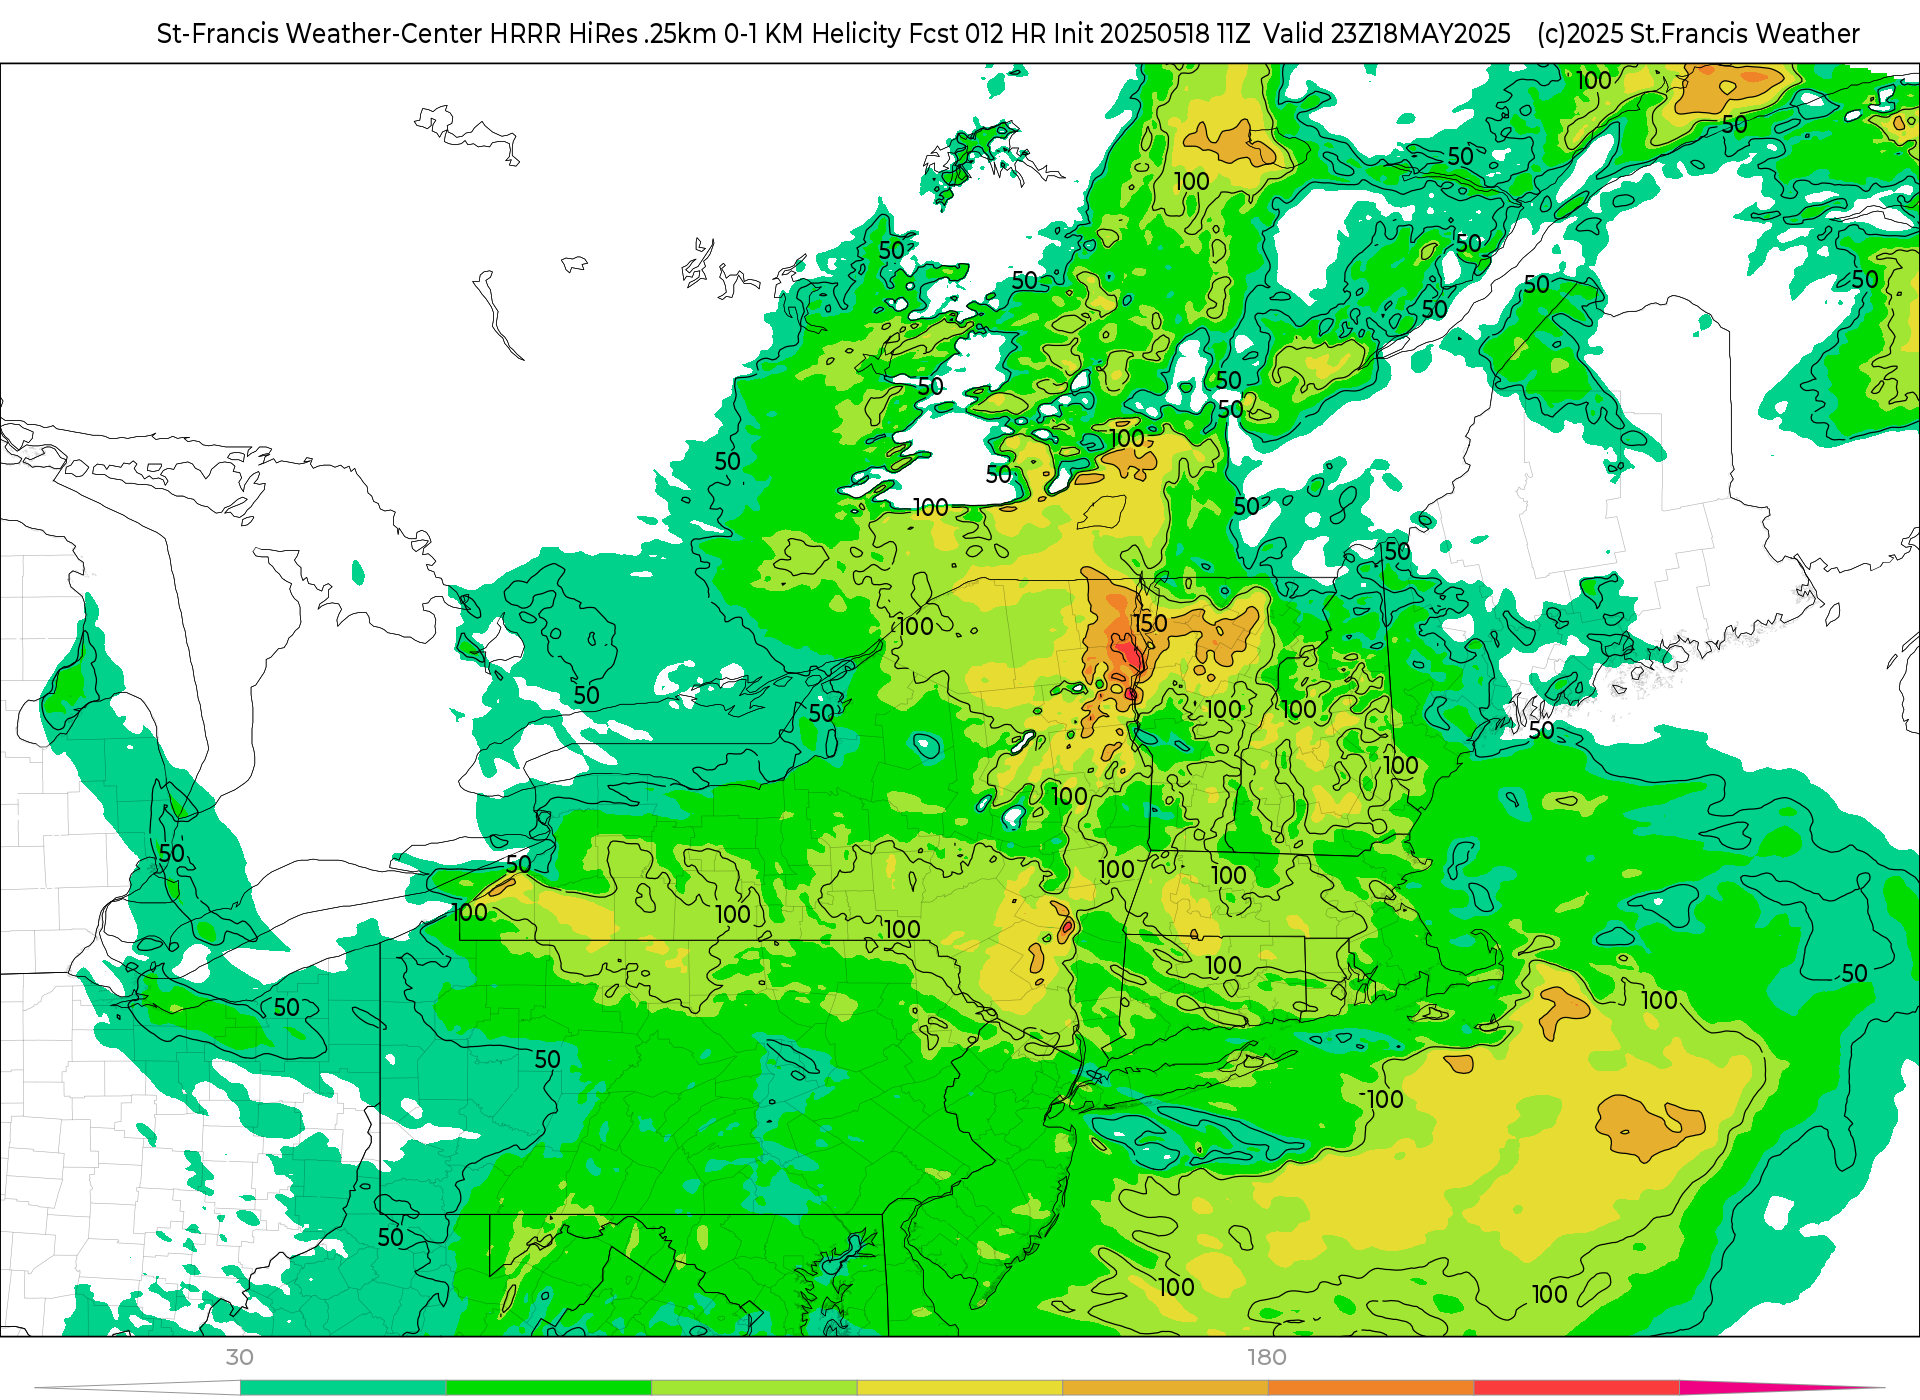Click the yellow segment of the color bar
Screen dimensions: 1920x1400
[x=960, y=1388]
